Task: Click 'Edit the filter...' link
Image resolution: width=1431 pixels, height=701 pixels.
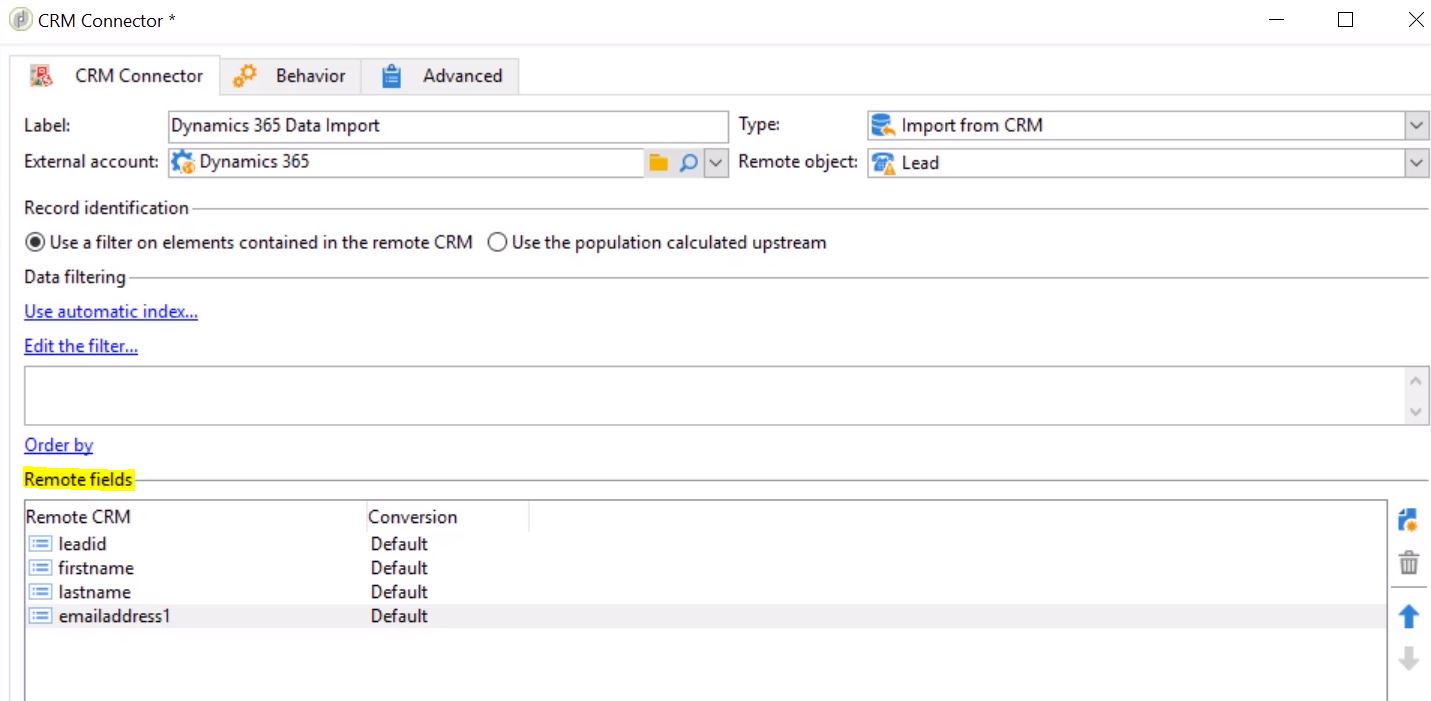Action: (81, 346)
